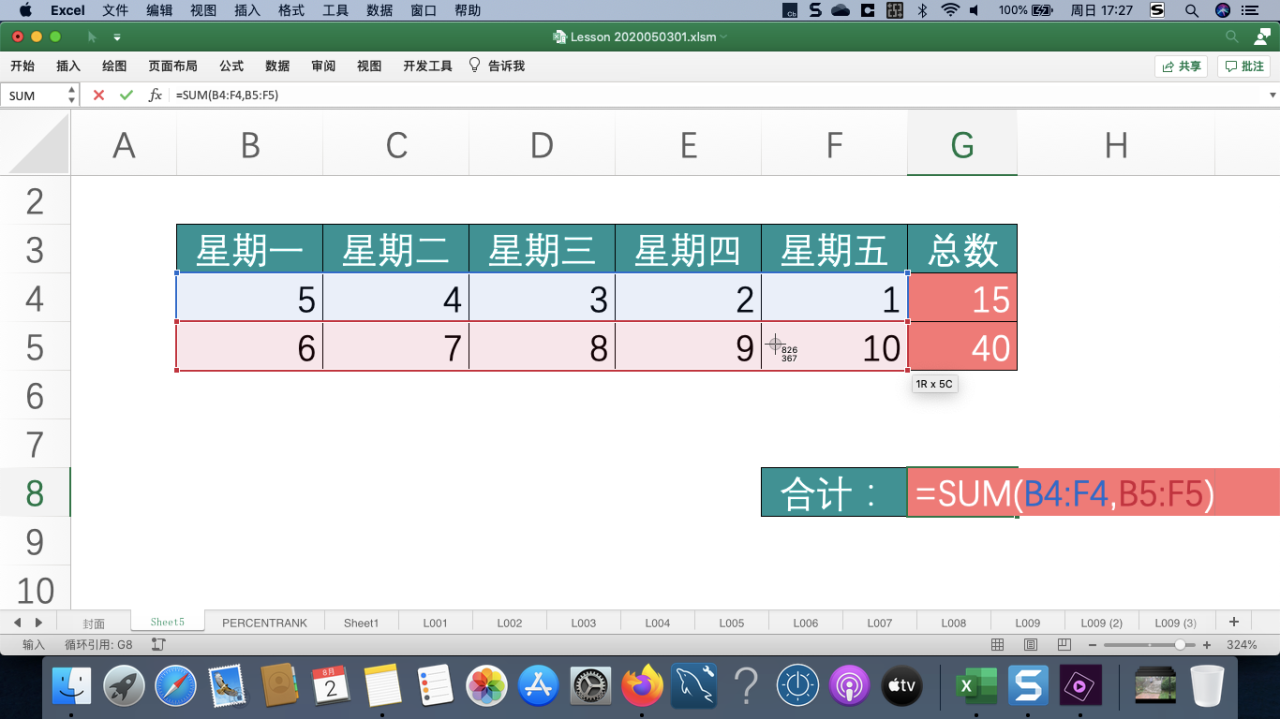Go to next sheet tab arrow

38,622
